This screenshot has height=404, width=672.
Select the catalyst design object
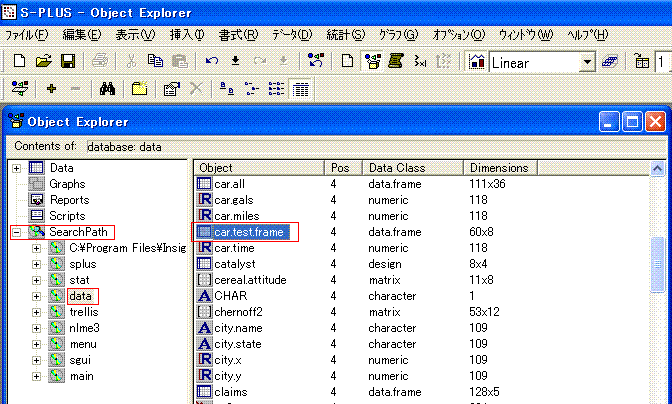pos(235,264)
